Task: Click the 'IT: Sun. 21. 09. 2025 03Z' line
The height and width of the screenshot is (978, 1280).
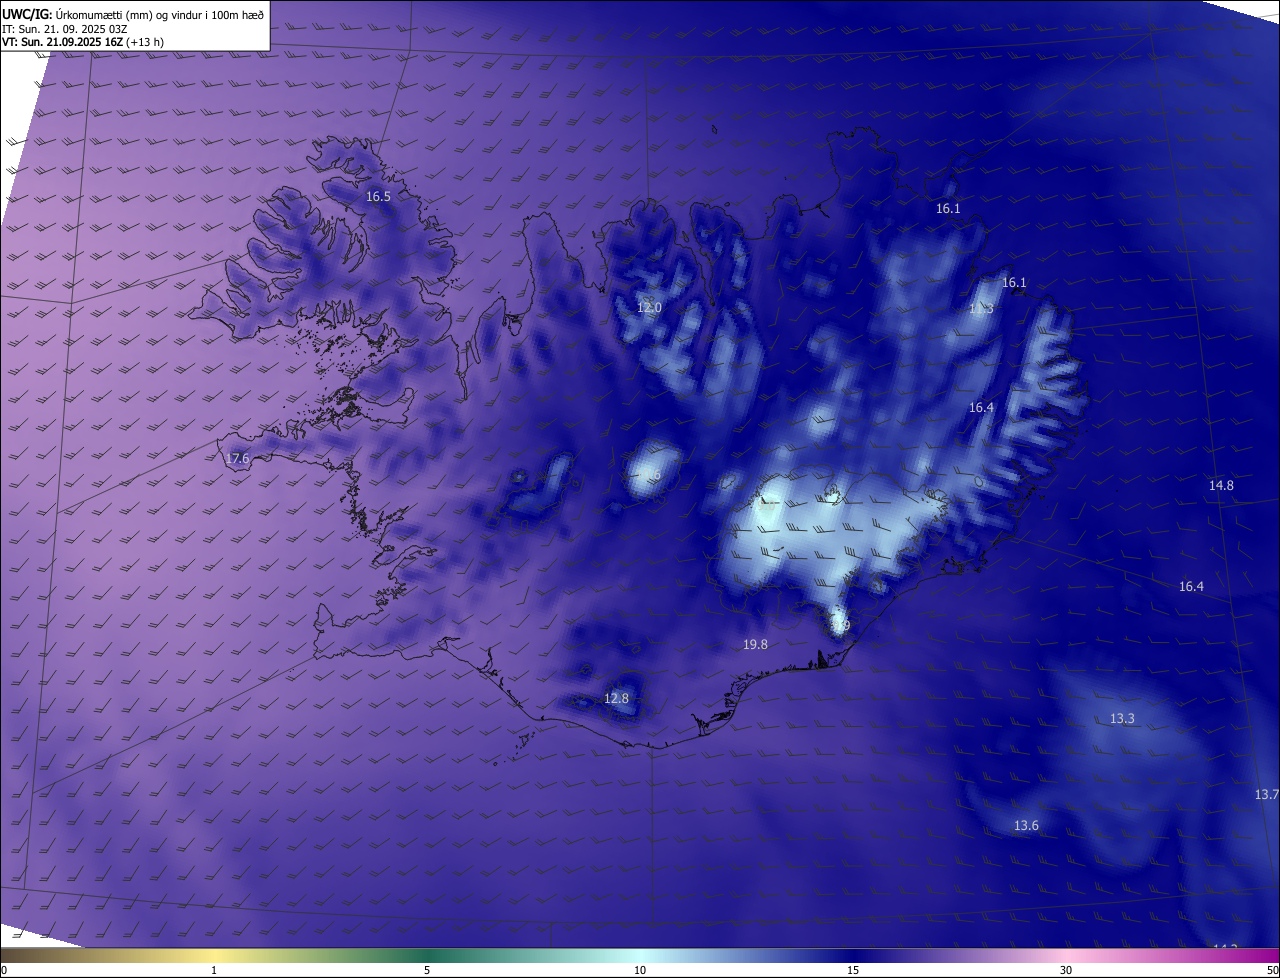Action: point(64,29)
